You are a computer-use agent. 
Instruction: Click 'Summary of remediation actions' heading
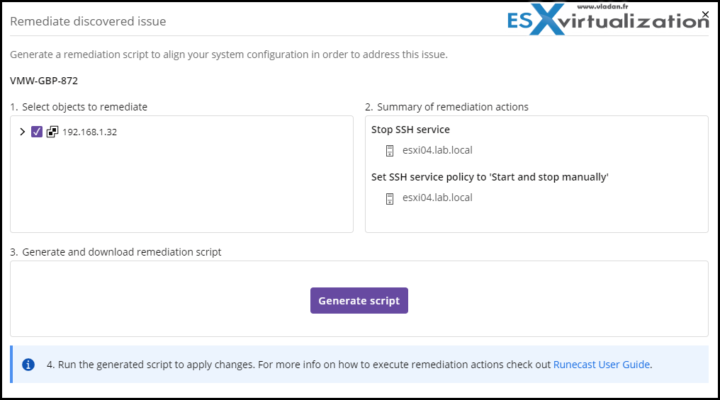pyautogui.click(x=447, y=107)
